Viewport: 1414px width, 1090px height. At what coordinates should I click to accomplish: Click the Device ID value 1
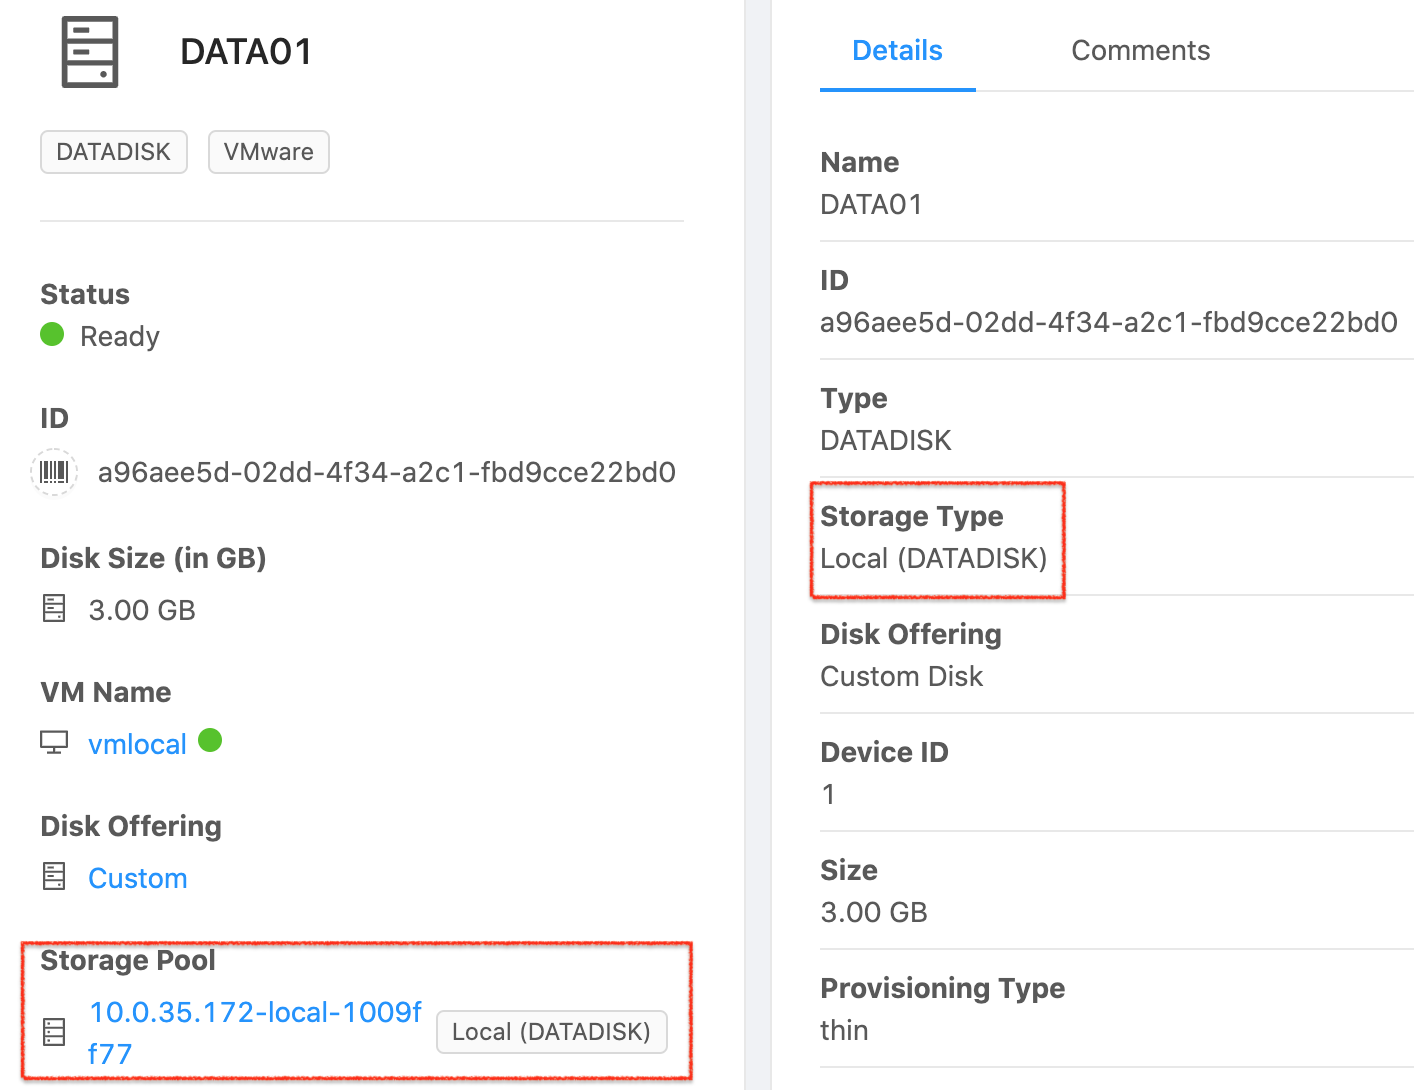827,794
